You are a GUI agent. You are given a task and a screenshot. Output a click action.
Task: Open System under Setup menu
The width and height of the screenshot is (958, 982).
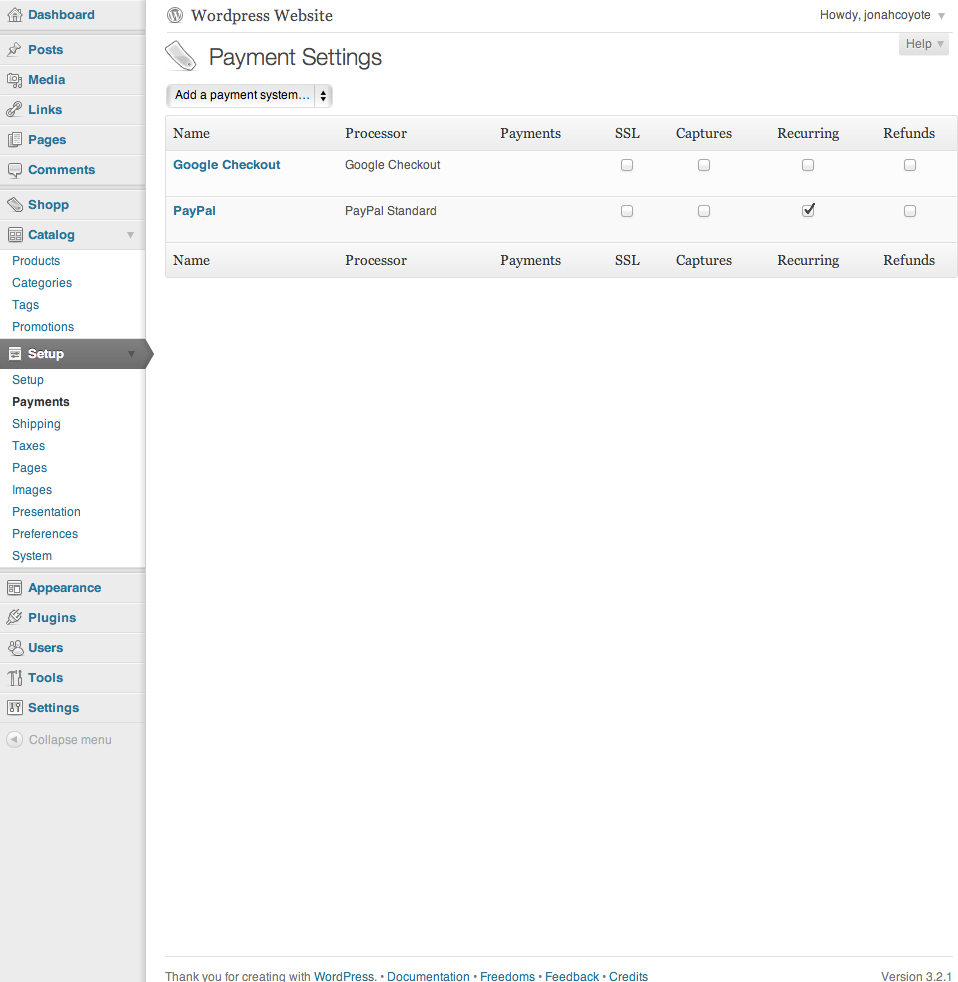click(32, 556)
